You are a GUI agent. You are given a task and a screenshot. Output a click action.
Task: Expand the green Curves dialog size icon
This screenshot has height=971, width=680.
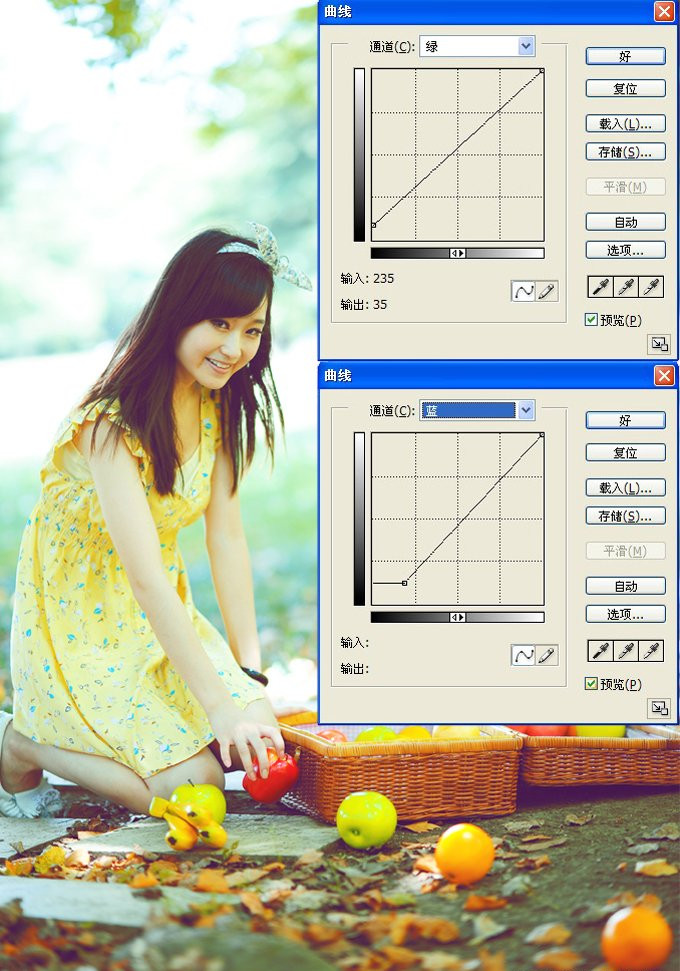(659, 344)
